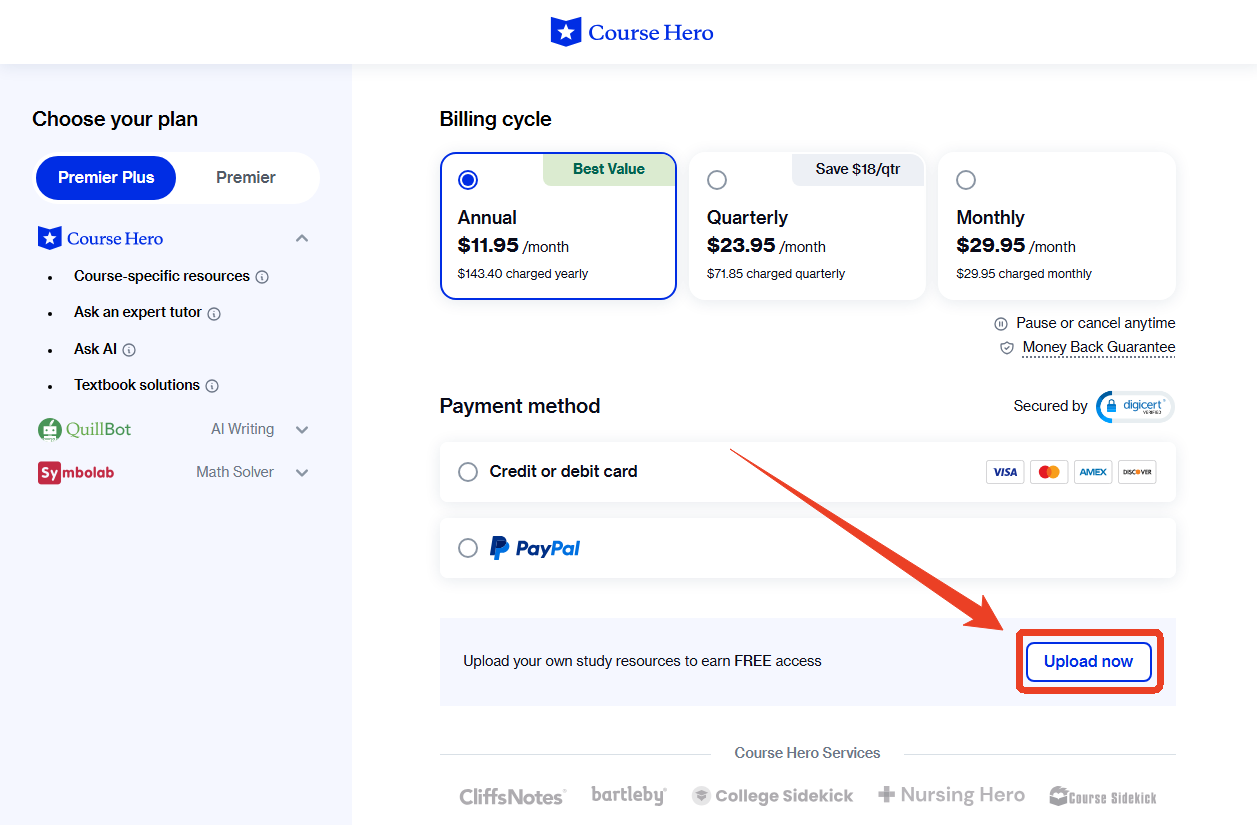
Task: Click the bartleby logo
Action: (629, 795)
